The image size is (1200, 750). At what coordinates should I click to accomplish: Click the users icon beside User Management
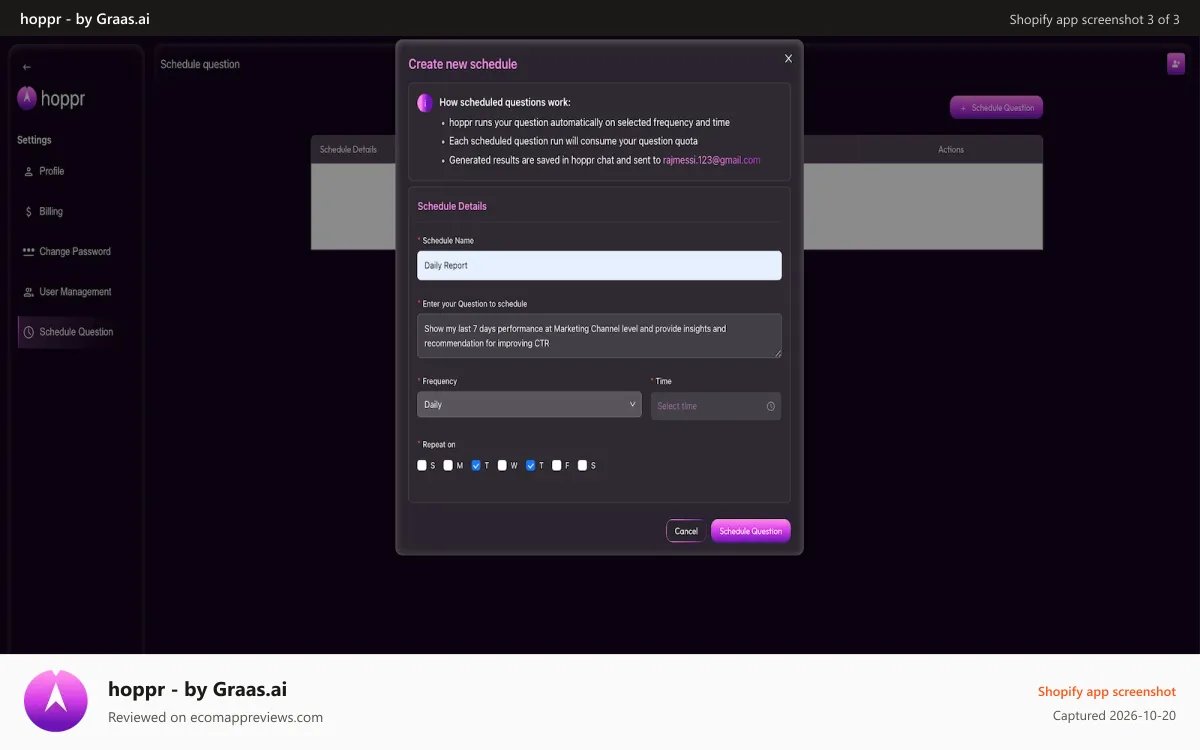point(28,292)
